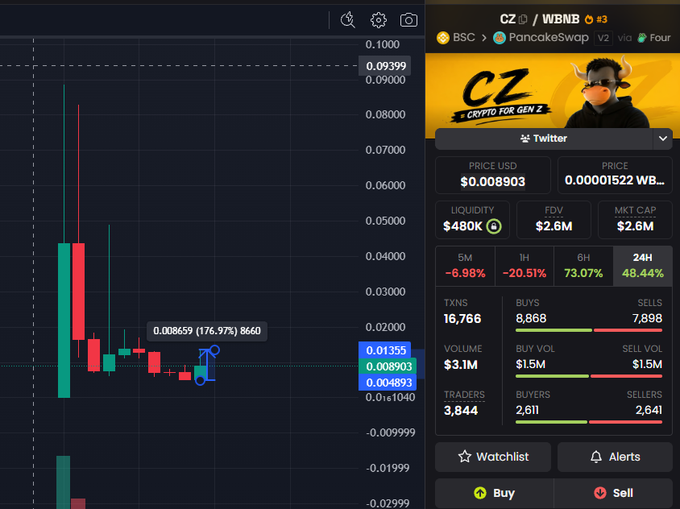Click the price-range label 0.008659 (176.97%)
Screen dimensions: 680x509
pos(207,331)
